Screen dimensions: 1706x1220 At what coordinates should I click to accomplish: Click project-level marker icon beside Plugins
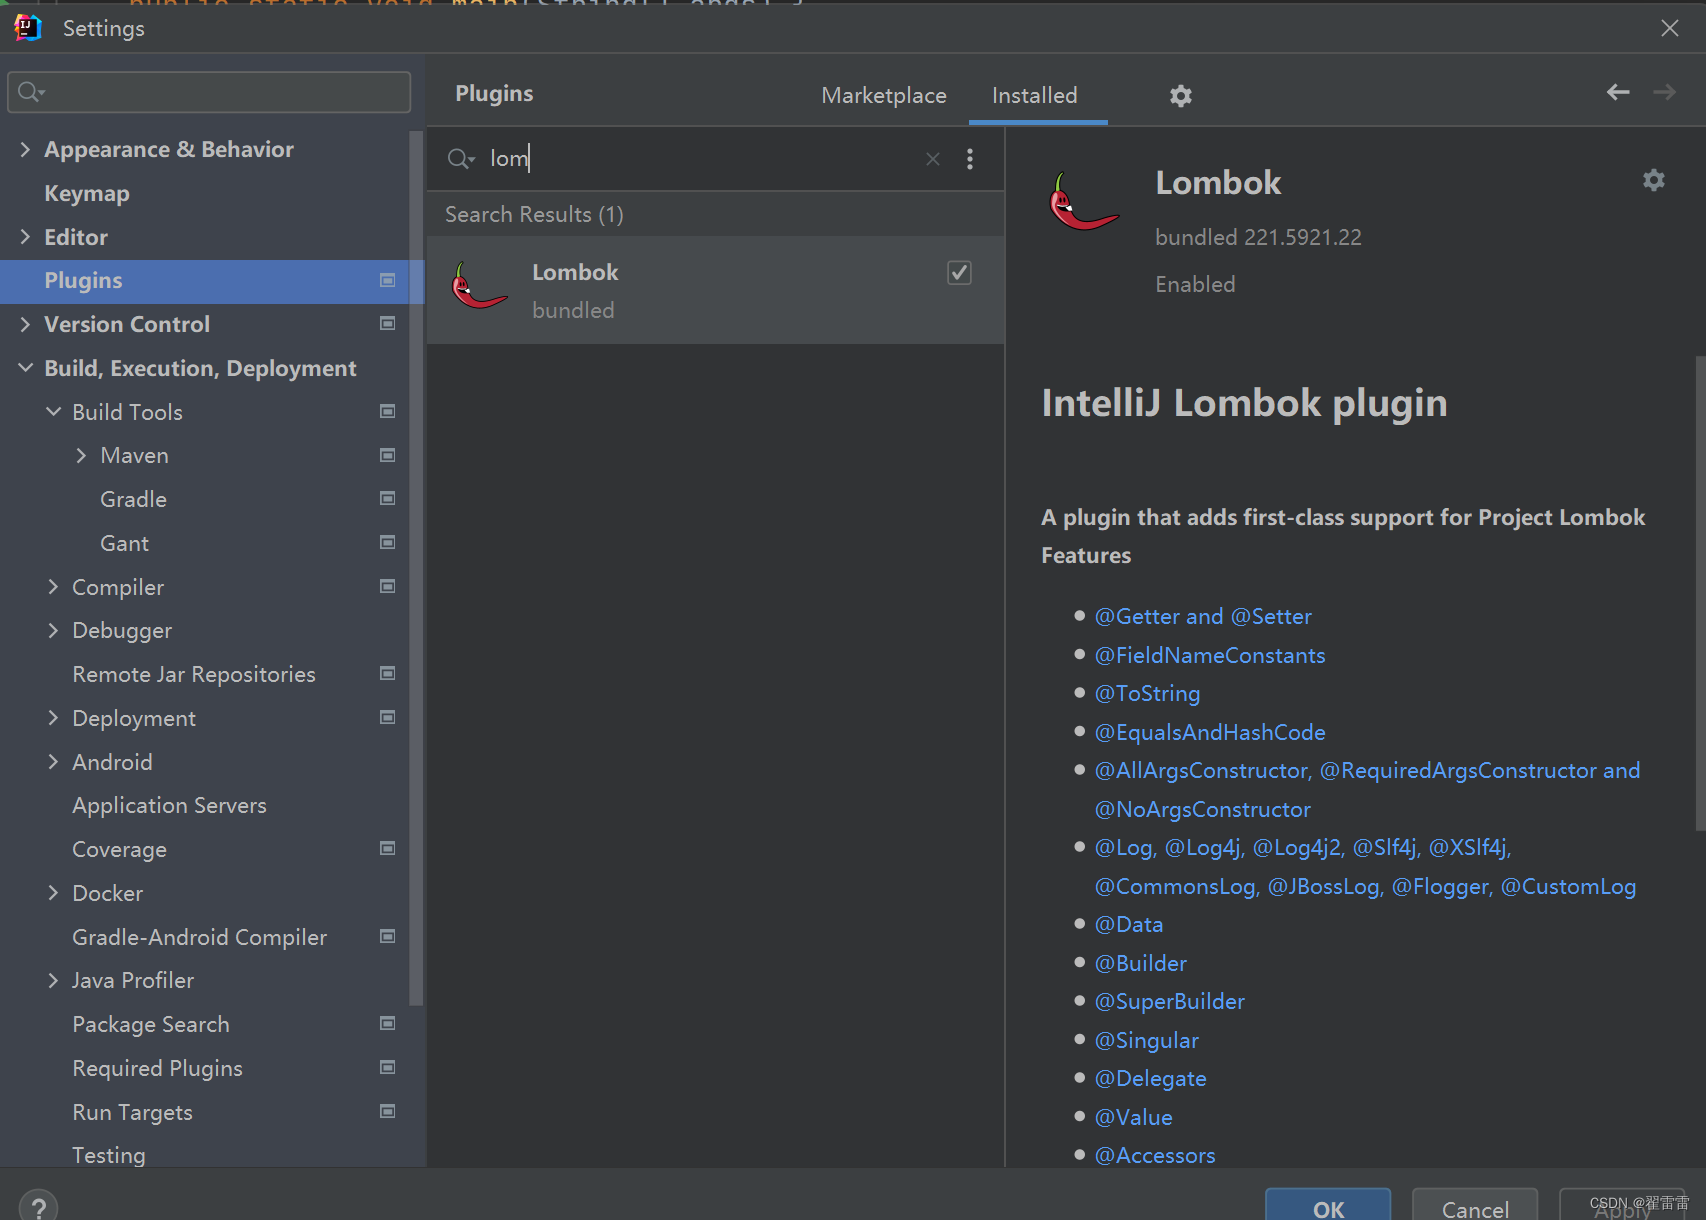(x=388, y=280)
